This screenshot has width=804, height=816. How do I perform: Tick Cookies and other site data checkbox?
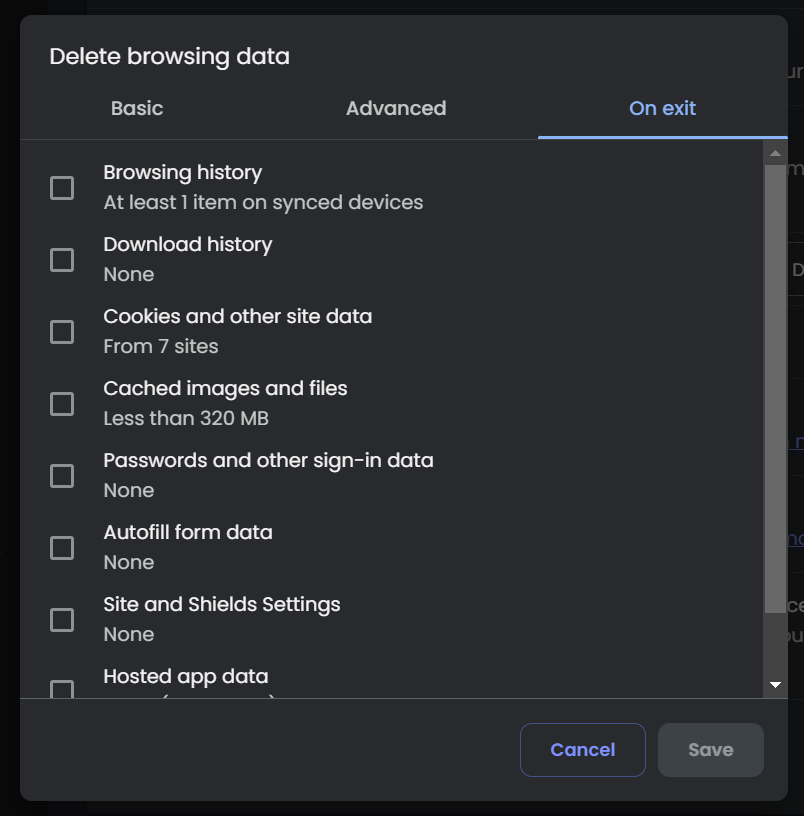point(62,332)
